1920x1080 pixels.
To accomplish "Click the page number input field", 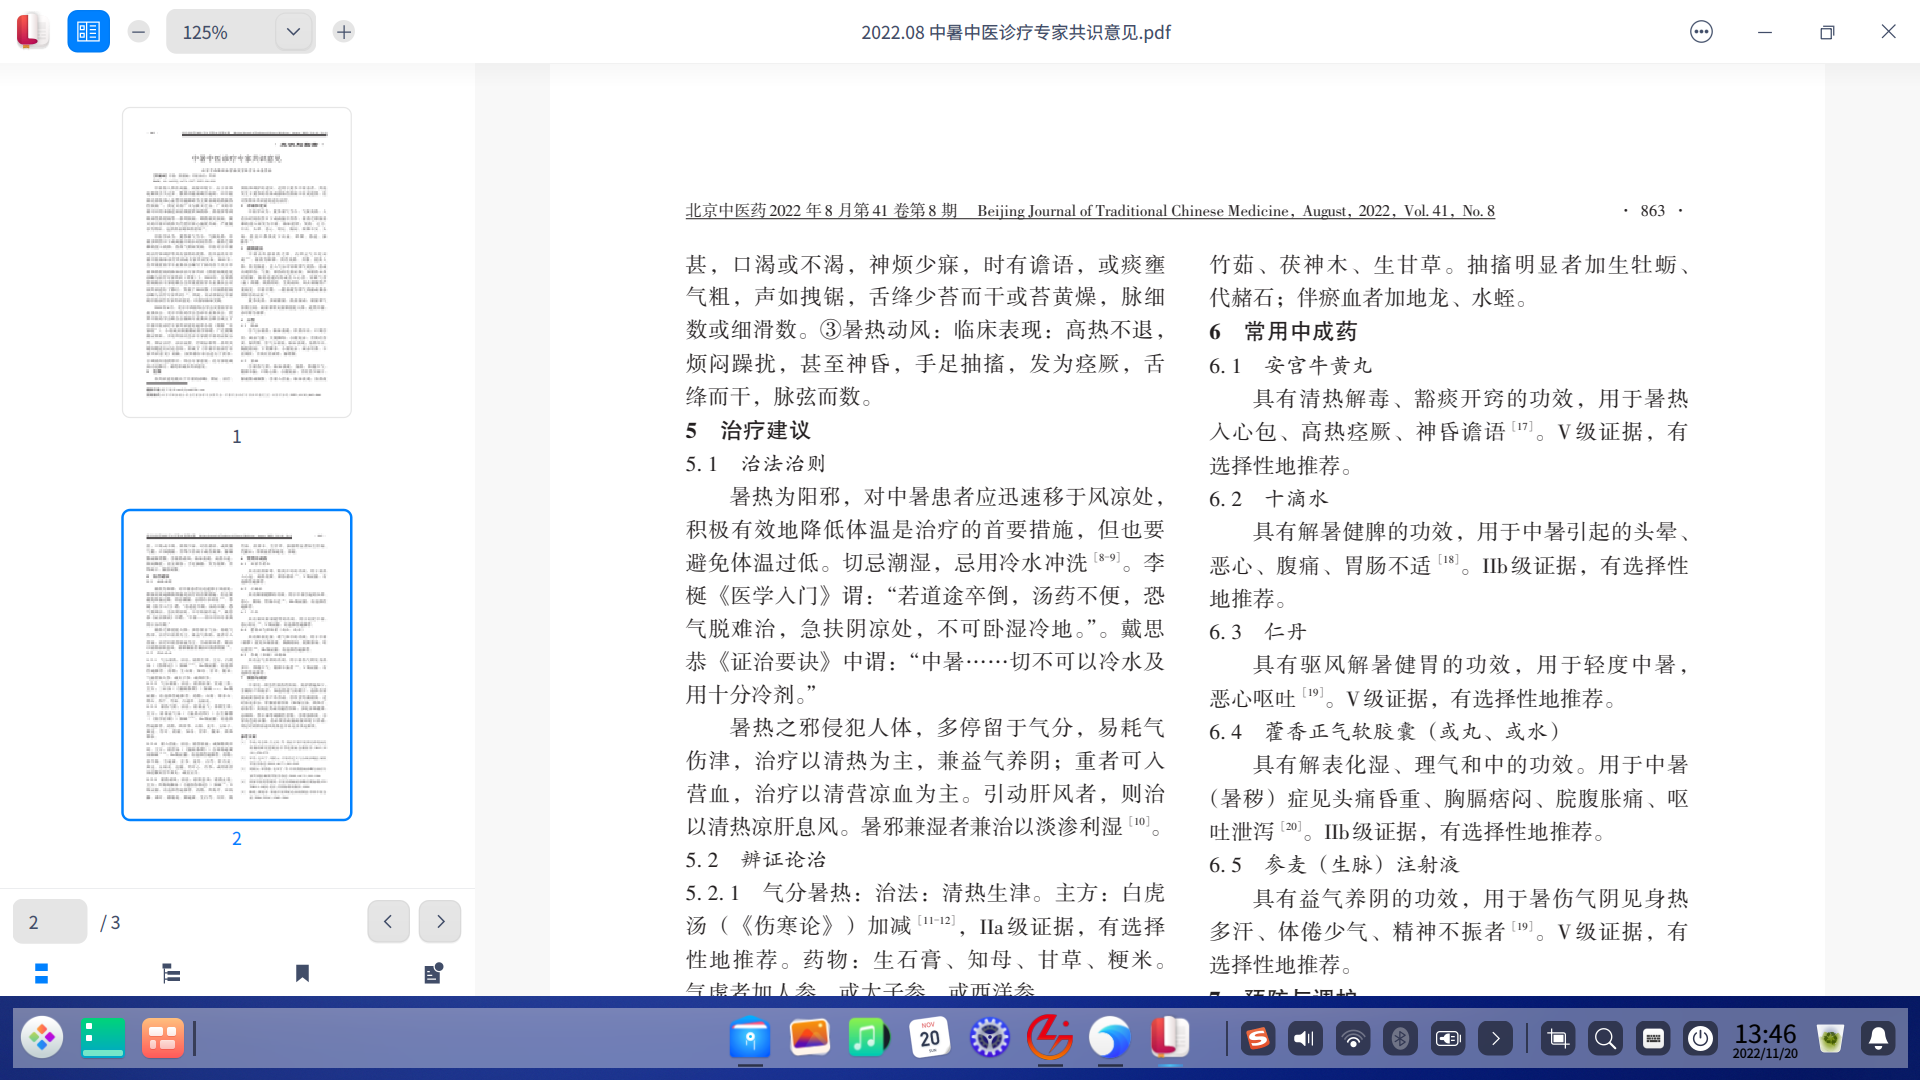I will (49, 921).
